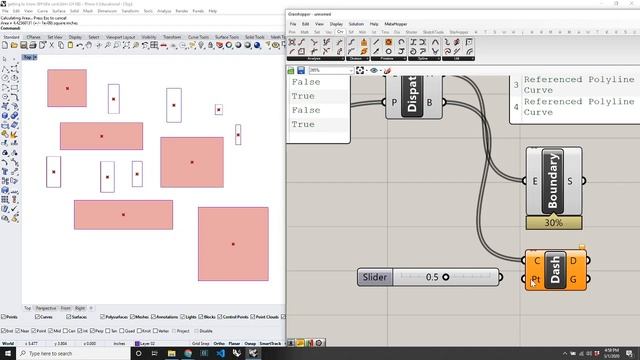Toggle the Curves filter checkbox
640x360 pixels.
click(37, 317)
